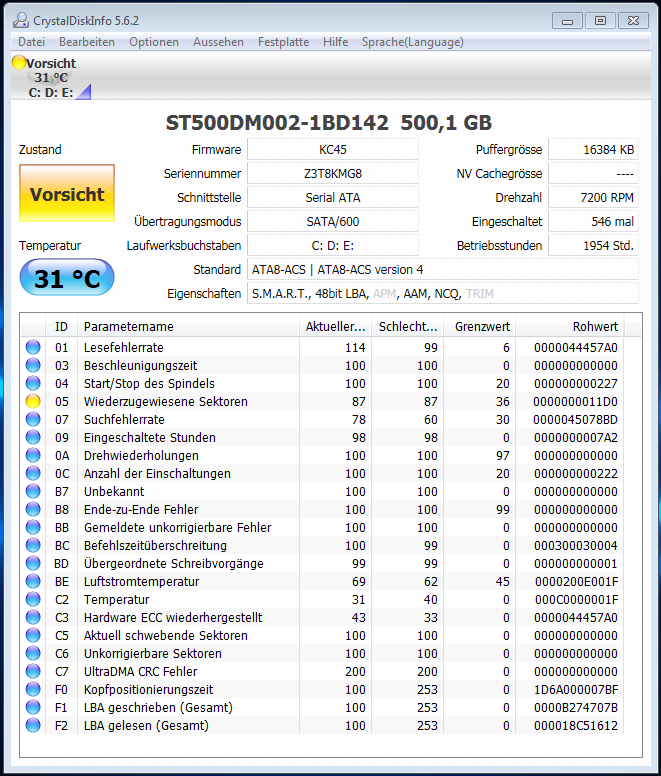Click the blue dot for Gemeldete unkorrigierbare Fehler
The image size is (661, 776).
click(33, 528)
